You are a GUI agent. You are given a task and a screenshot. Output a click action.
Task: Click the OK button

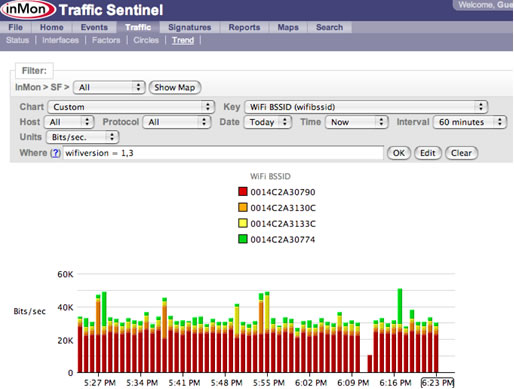point(399,153)
